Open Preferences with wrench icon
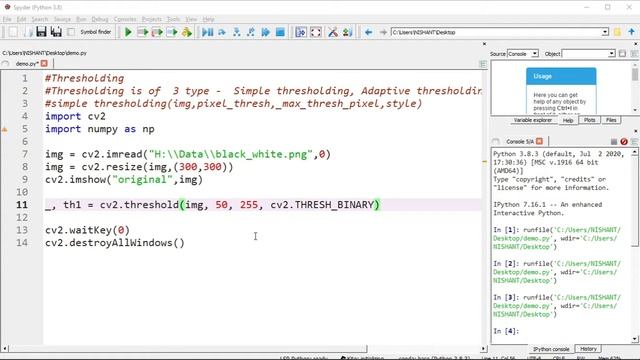The height and width of the screenshot is (360, 640). (x=333, y=32)
